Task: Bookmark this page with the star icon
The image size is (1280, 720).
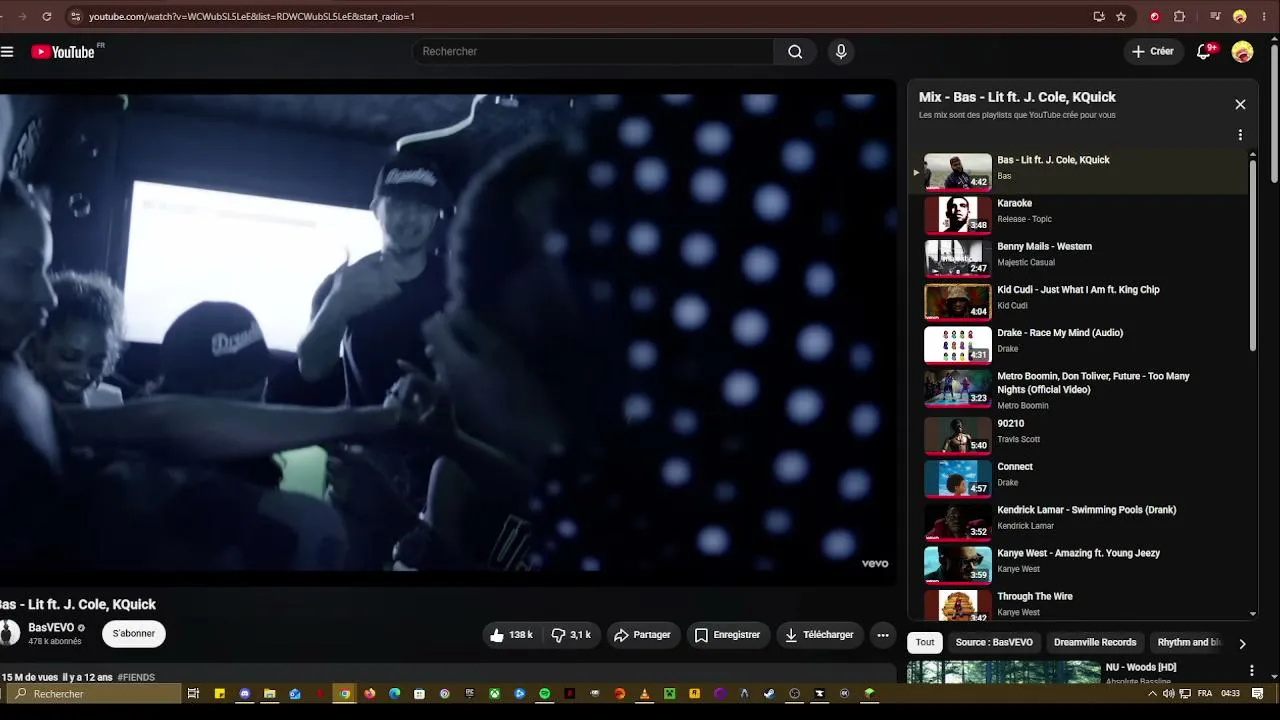Action: tap(1121, 16)
